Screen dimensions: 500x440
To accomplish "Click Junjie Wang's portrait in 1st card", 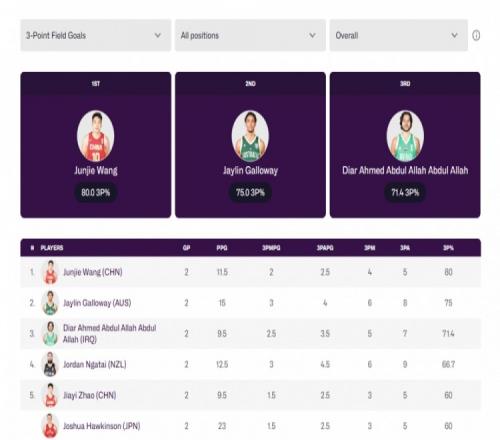I will pos(96,136).
